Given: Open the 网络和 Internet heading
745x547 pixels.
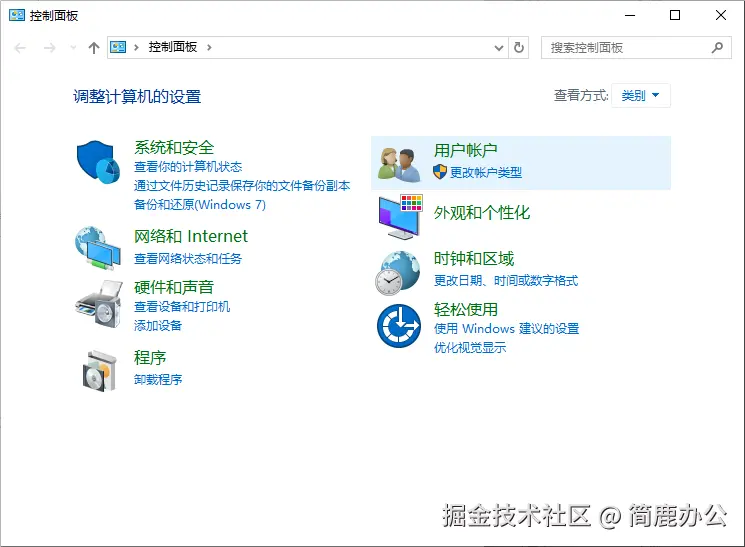Looking at the screenshot, I should click(191, 236).
